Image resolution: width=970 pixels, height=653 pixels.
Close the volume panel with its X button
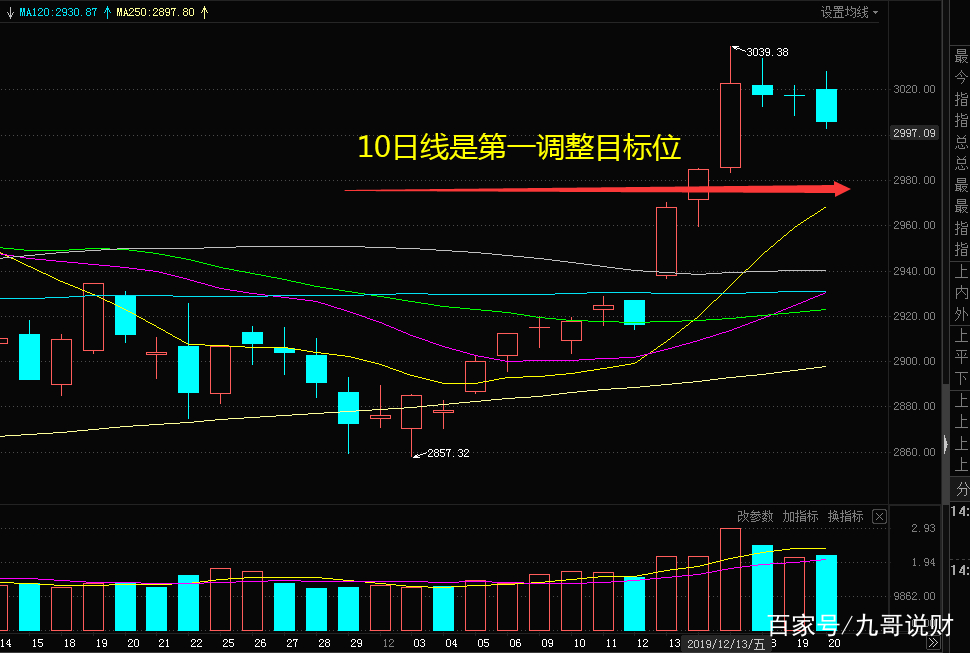(879, 517)
